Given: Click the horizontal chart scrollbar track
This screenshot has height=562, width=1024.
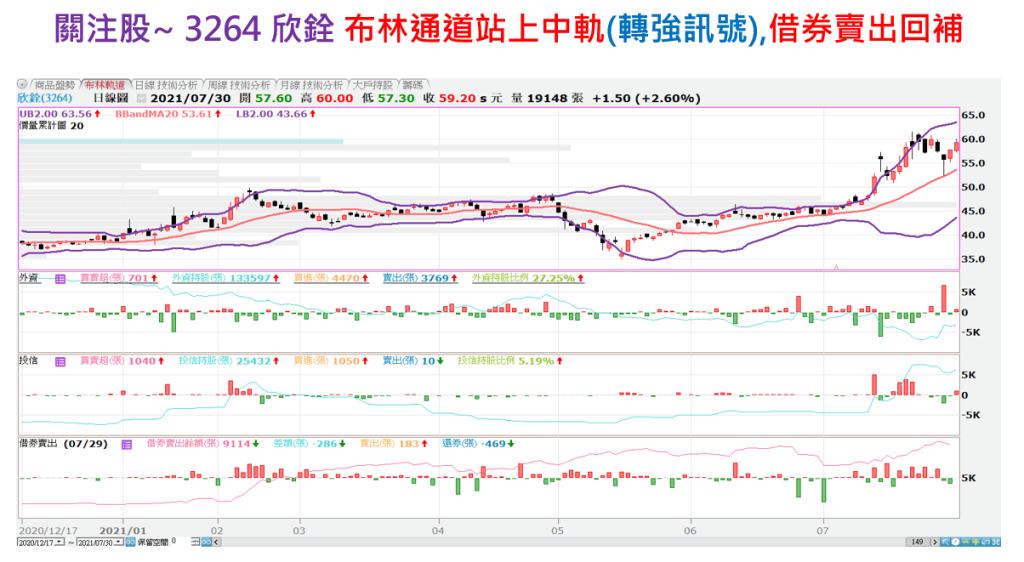Looking at the screenshot, I should [500, 541].
